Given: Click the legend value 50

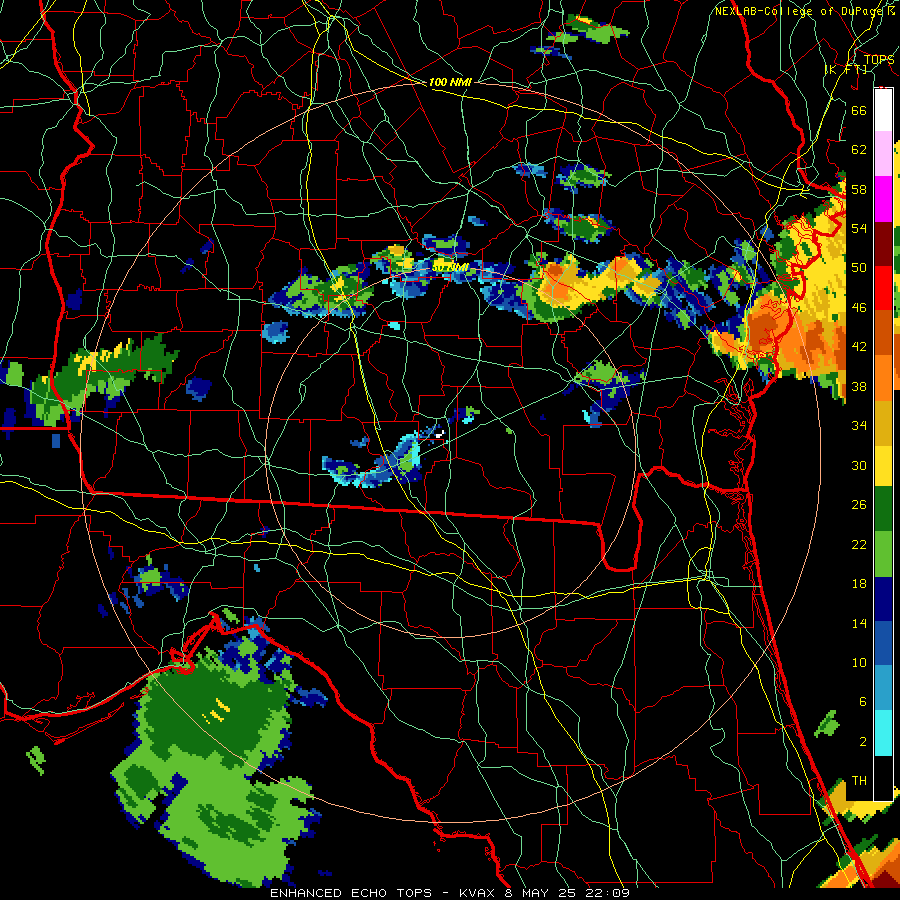Looking at the screenshot, I should coord(859,268).
